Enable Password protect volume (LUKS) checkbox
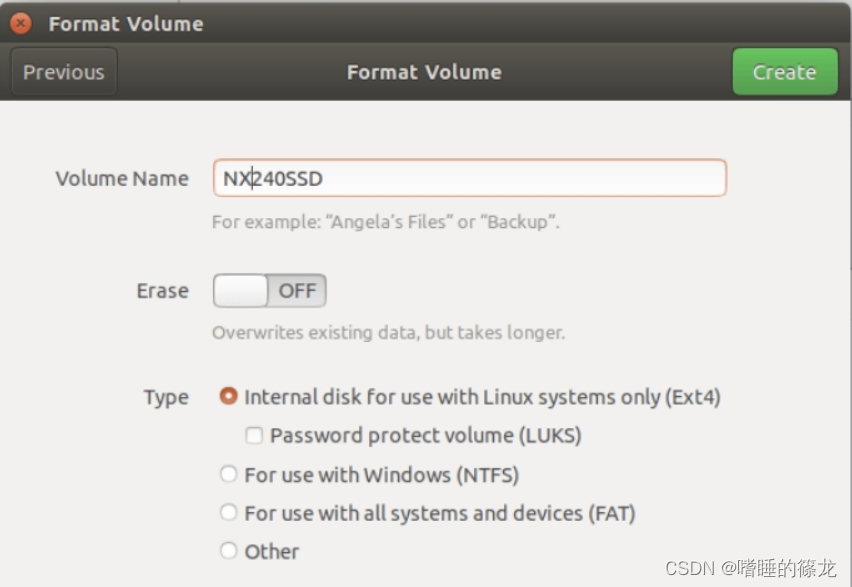 click(x=255, y=436)
